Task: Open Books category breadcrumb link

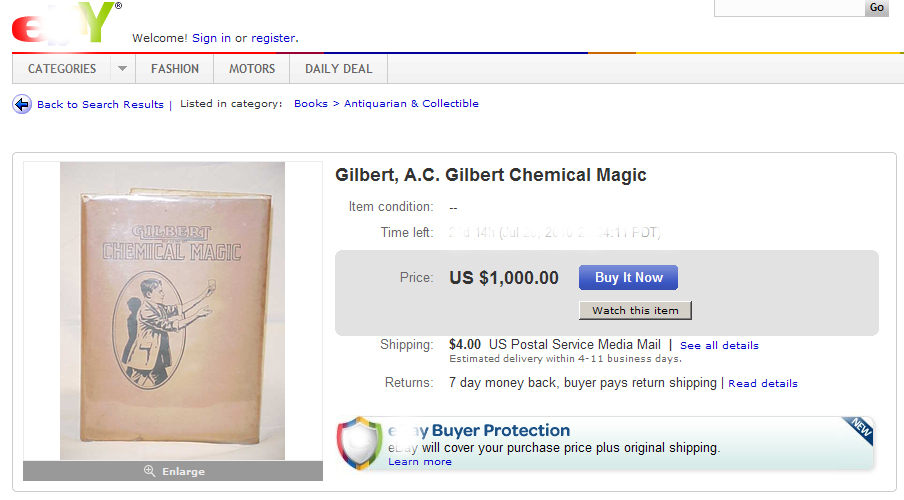Action: pos(311,104)
